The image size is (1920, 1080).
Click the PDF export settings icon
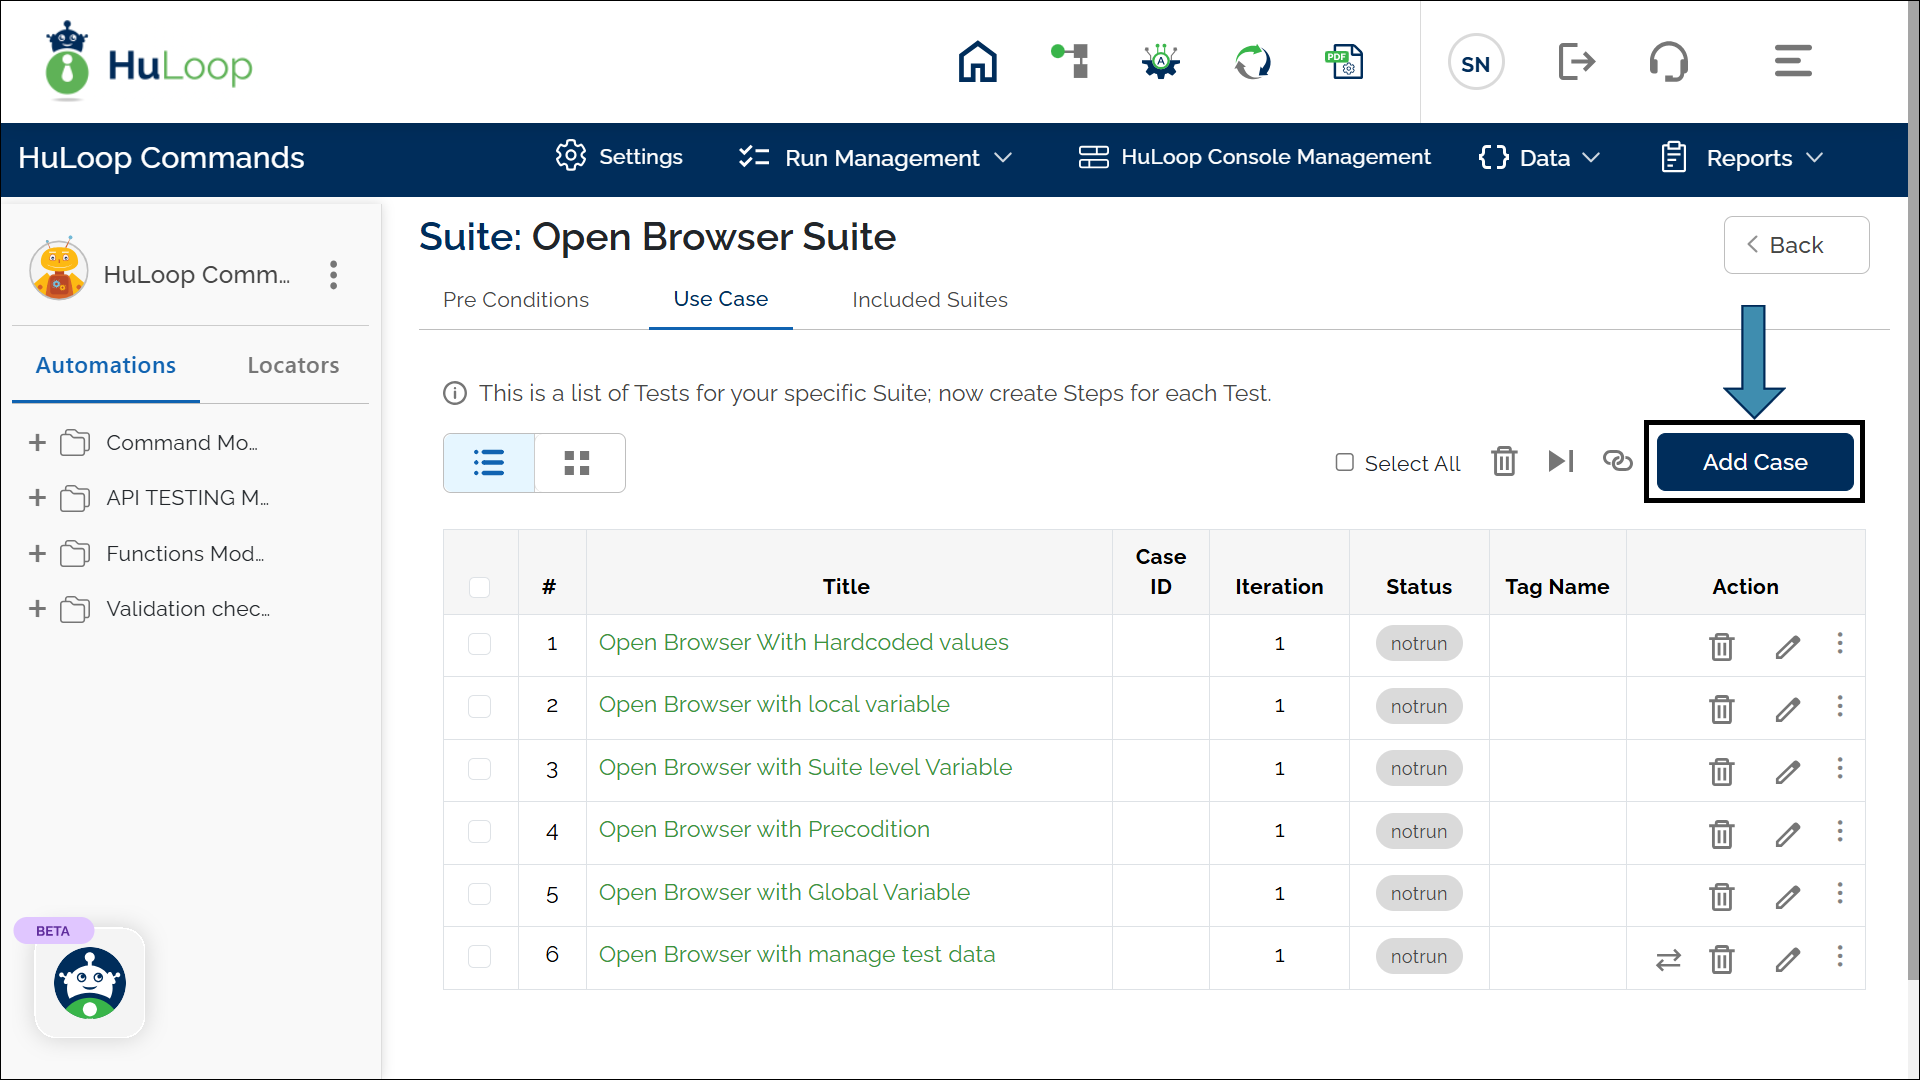coord(1344,62)
